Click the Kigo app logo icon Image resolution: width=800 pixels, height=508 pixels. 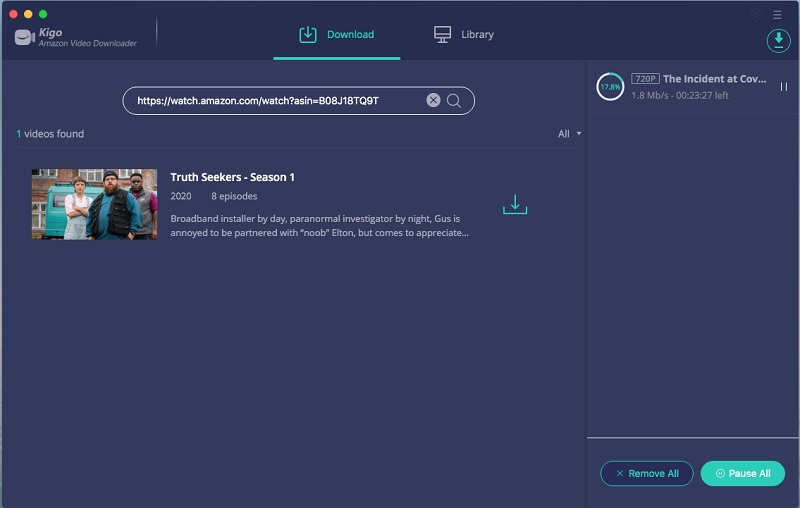click(24, 37)
